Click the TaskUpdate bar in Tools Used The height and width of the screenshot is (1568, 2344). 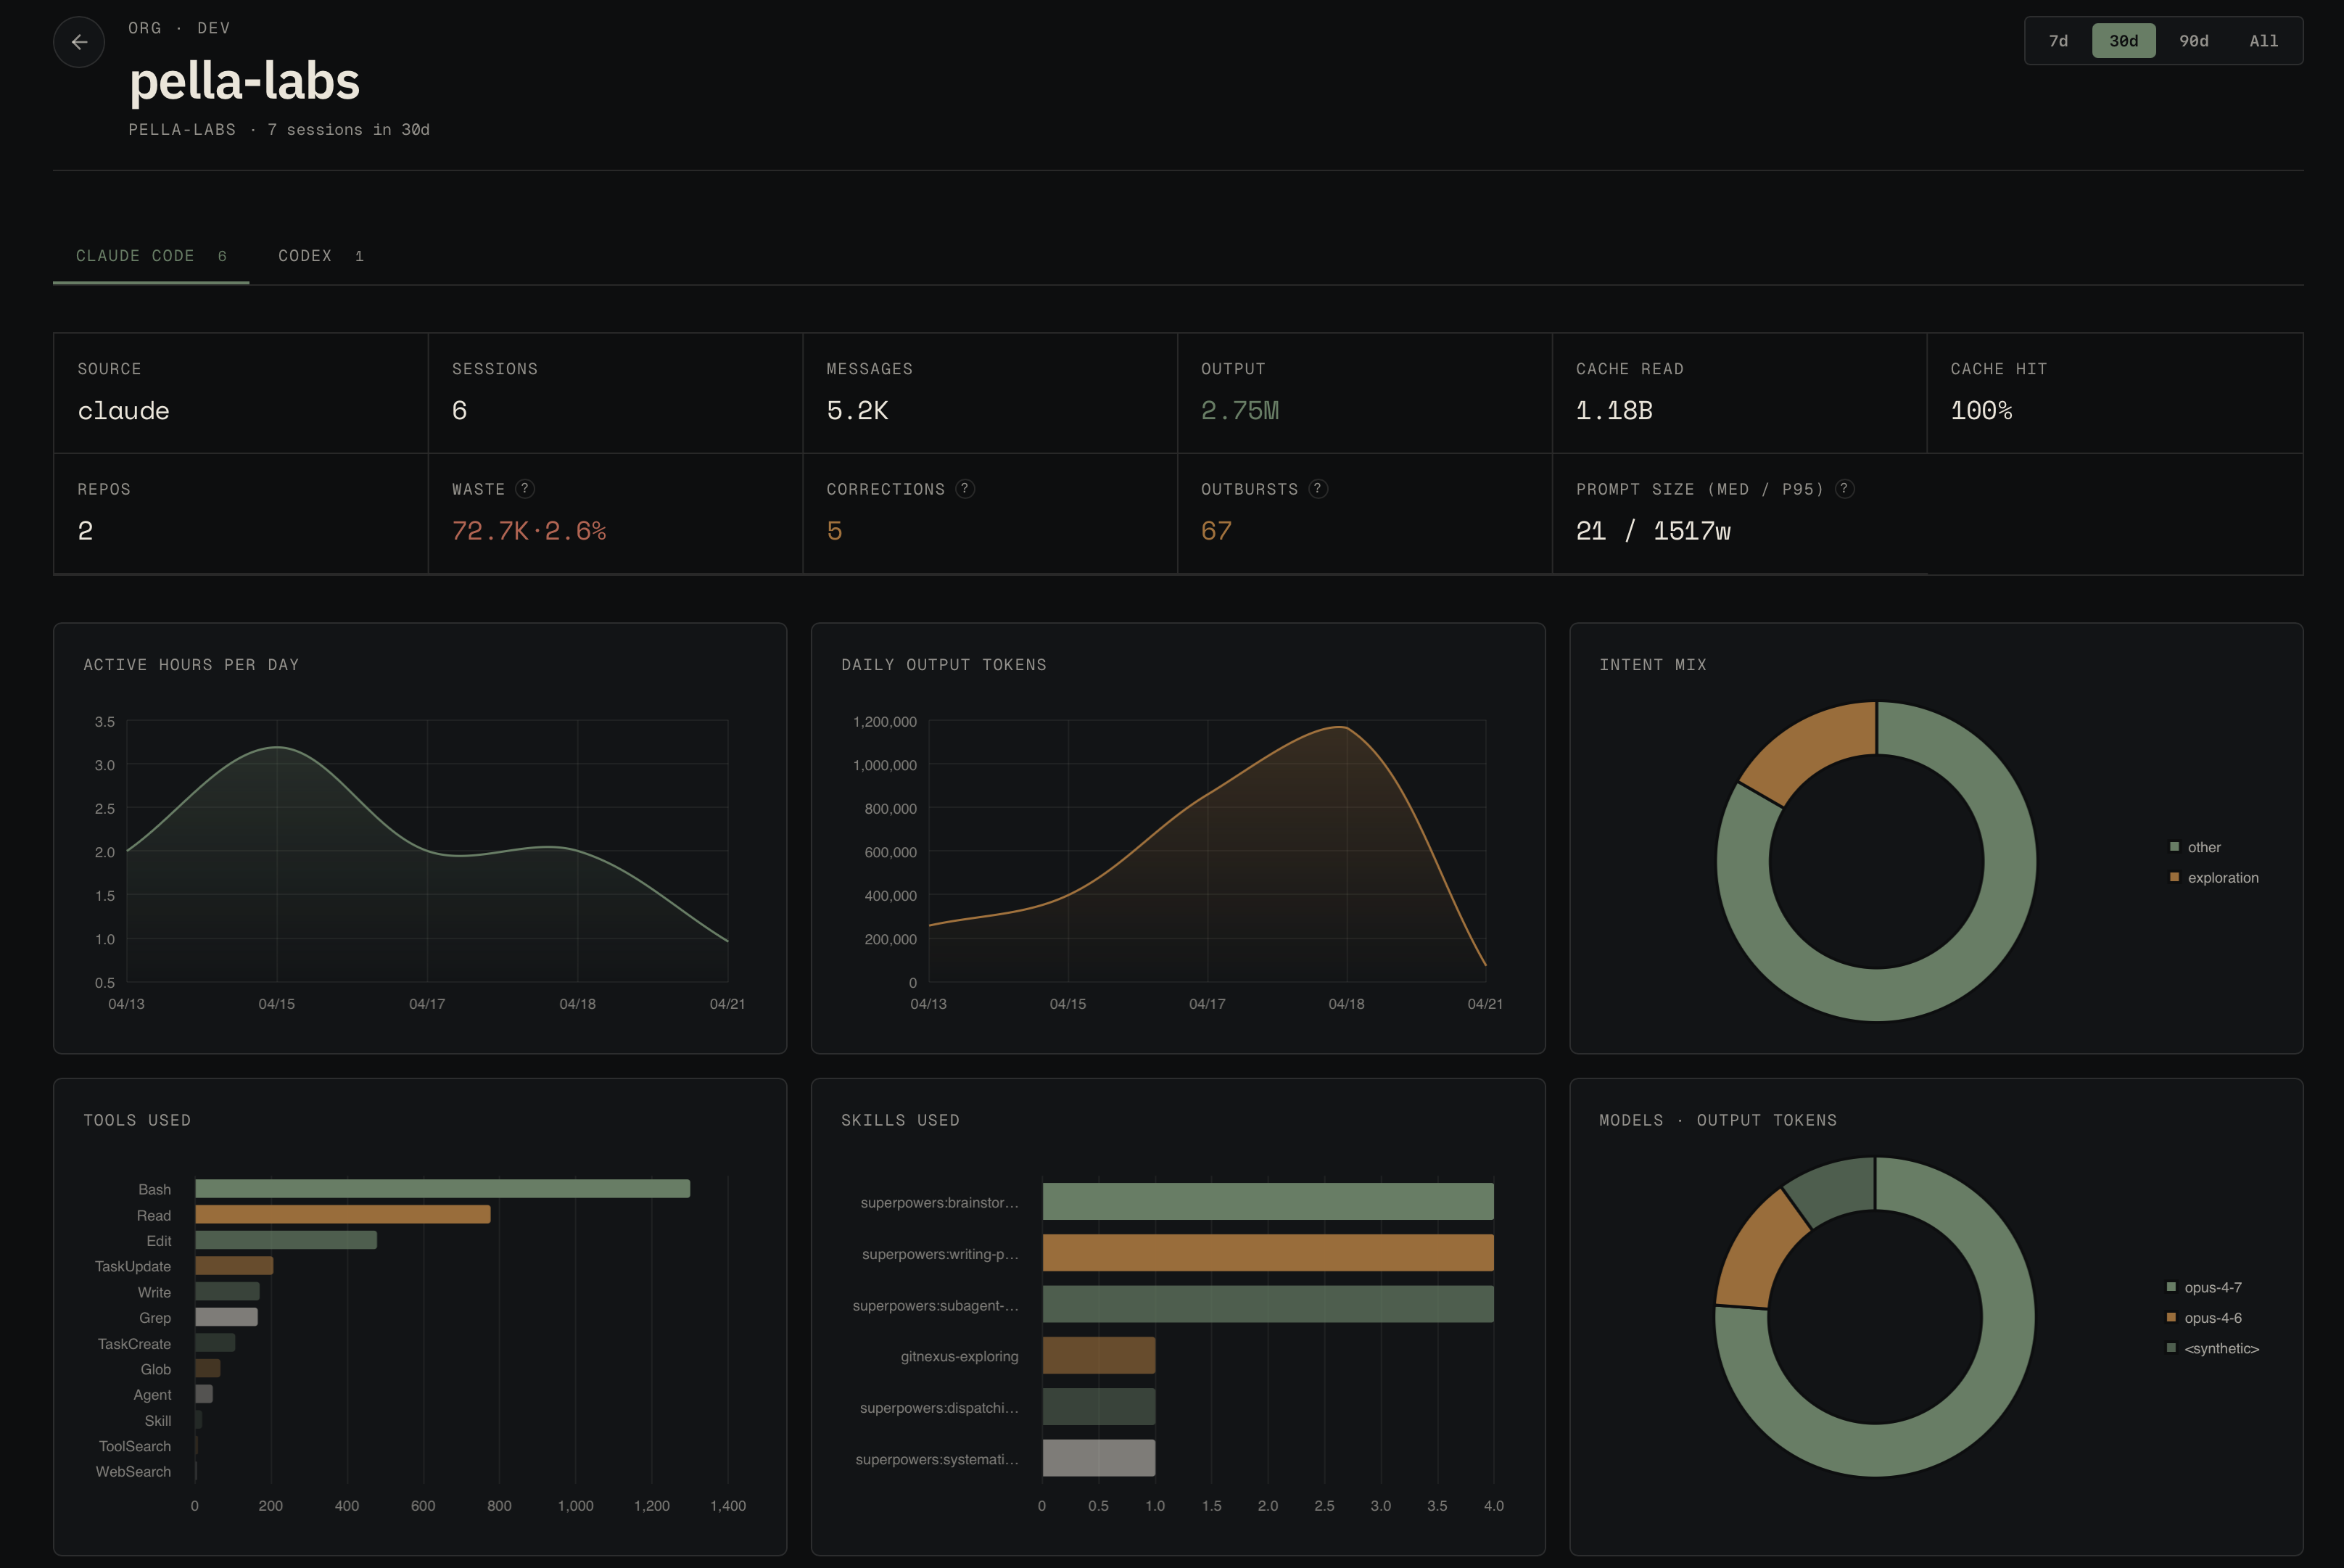pyautogui.click(x=234, y=1266)
